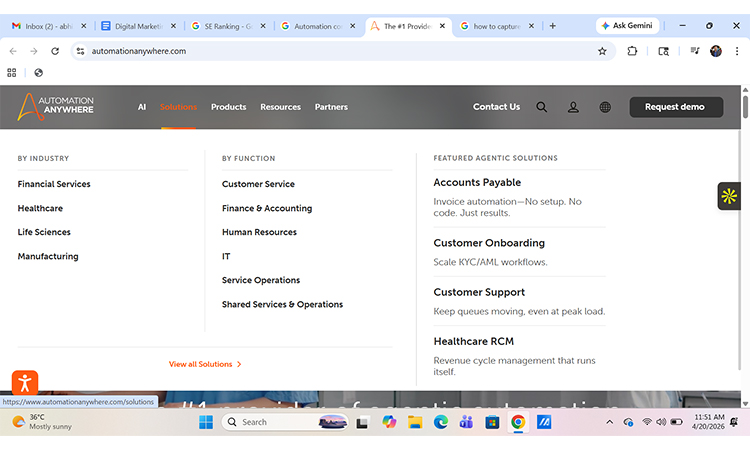
Task: Open Accounts Payable featured solution
Action: [477, 183]
